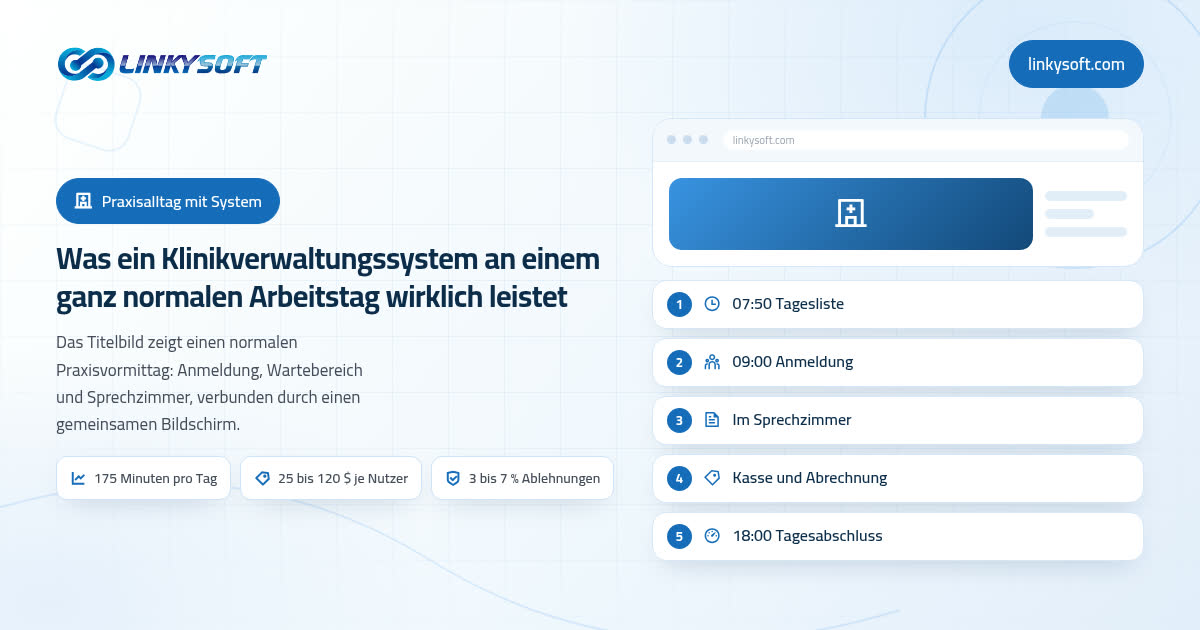This screenshot has width=1200, height=630.
Task: Click the document icon for Im Sprechzimmer
Action: coord(712,420)
